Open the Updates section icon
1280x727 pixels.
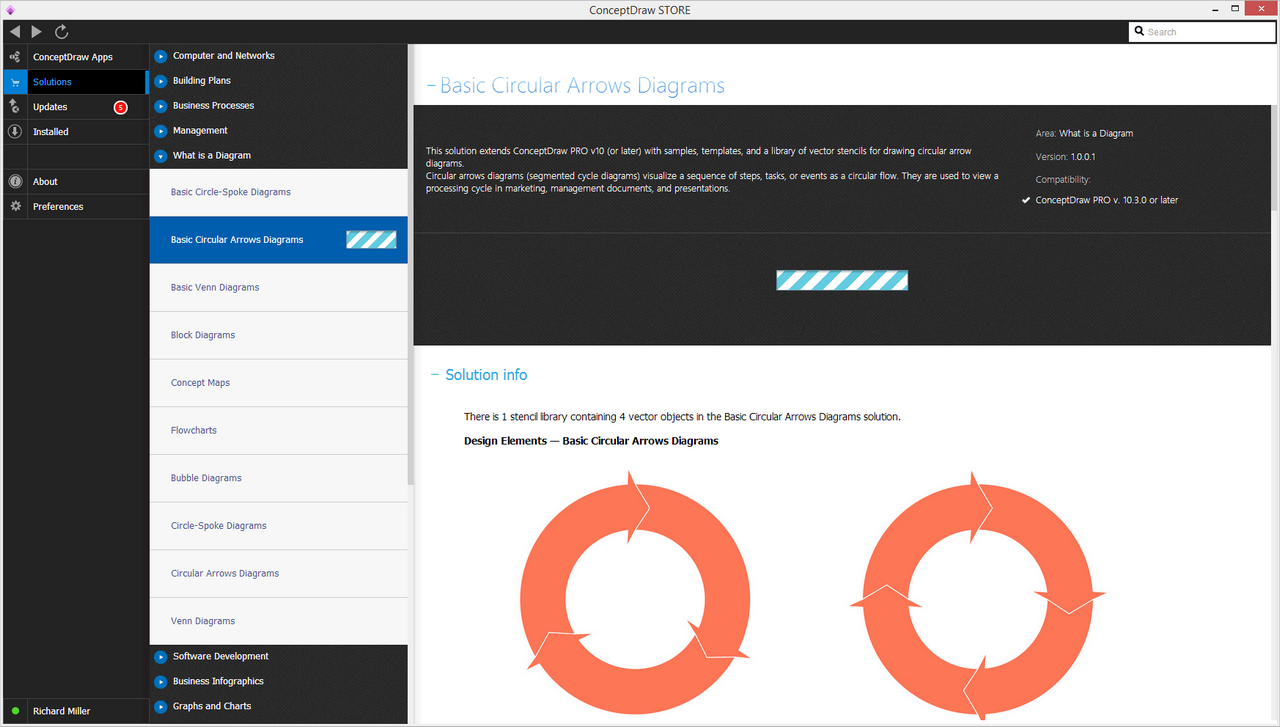15,107
